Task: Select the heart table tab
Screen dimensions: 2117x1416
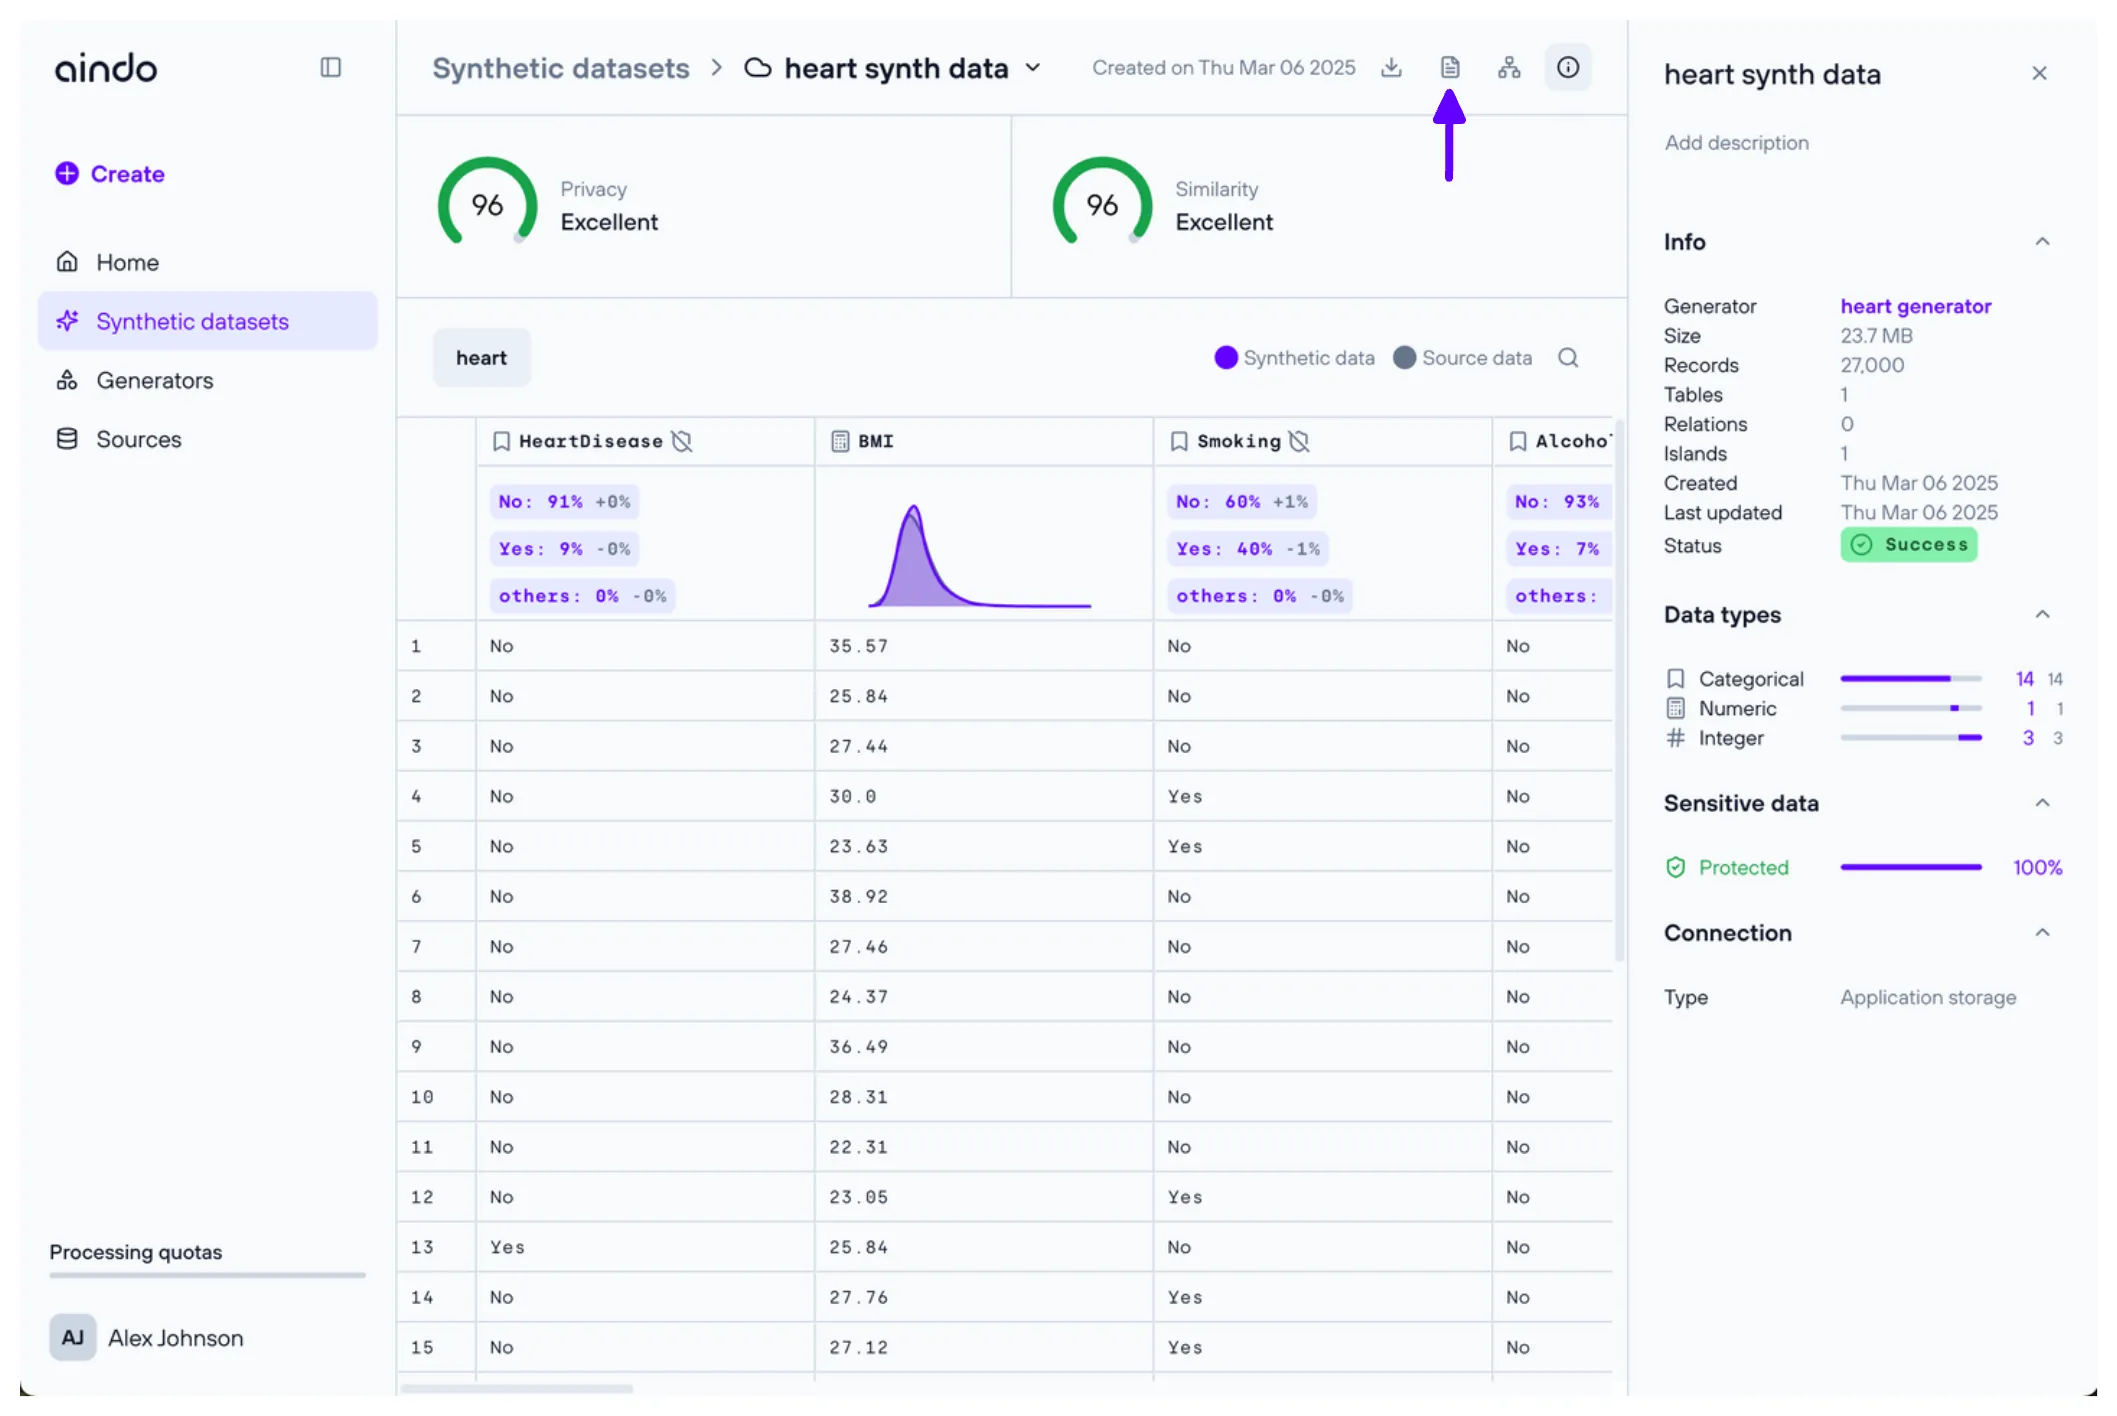Action: [x=481, y=358]
